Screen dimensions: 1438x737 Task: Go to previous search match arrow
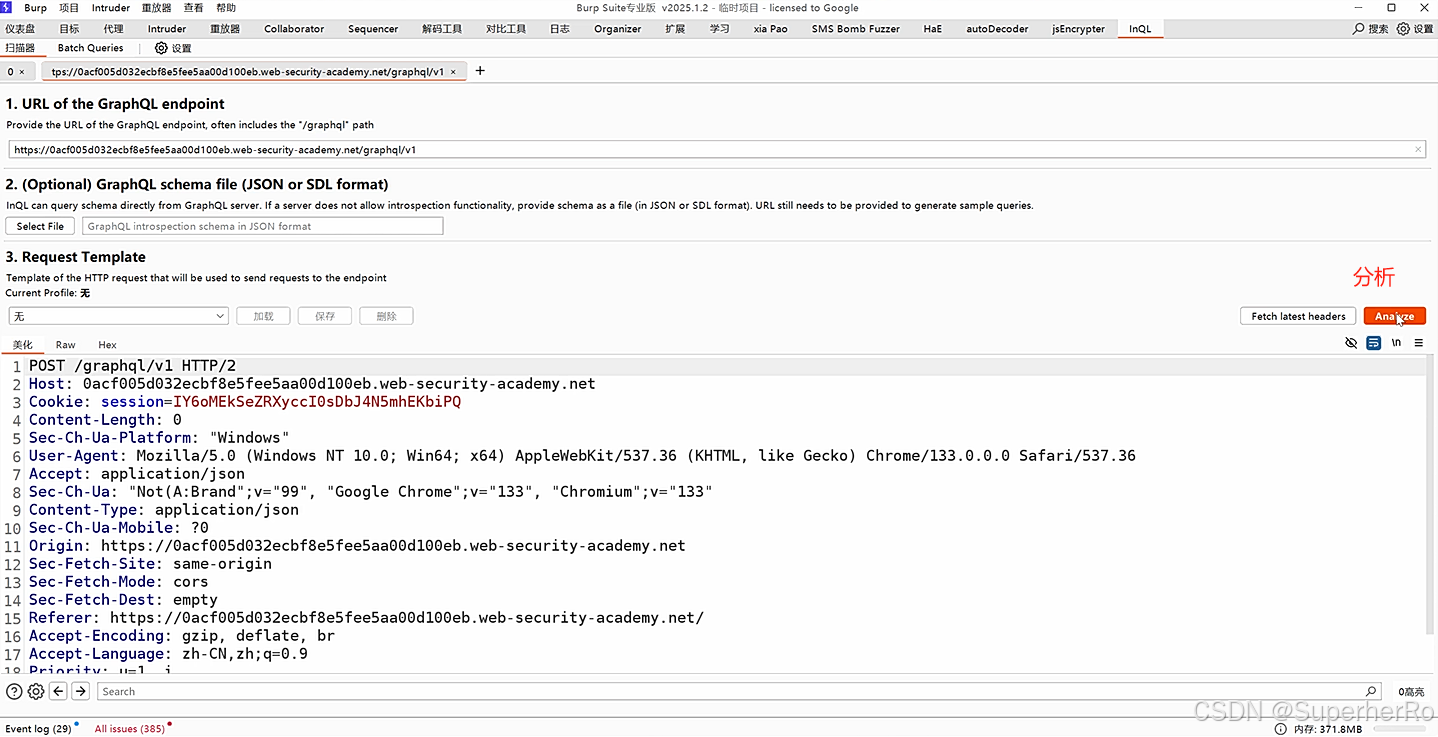click(x=58, y=691)
